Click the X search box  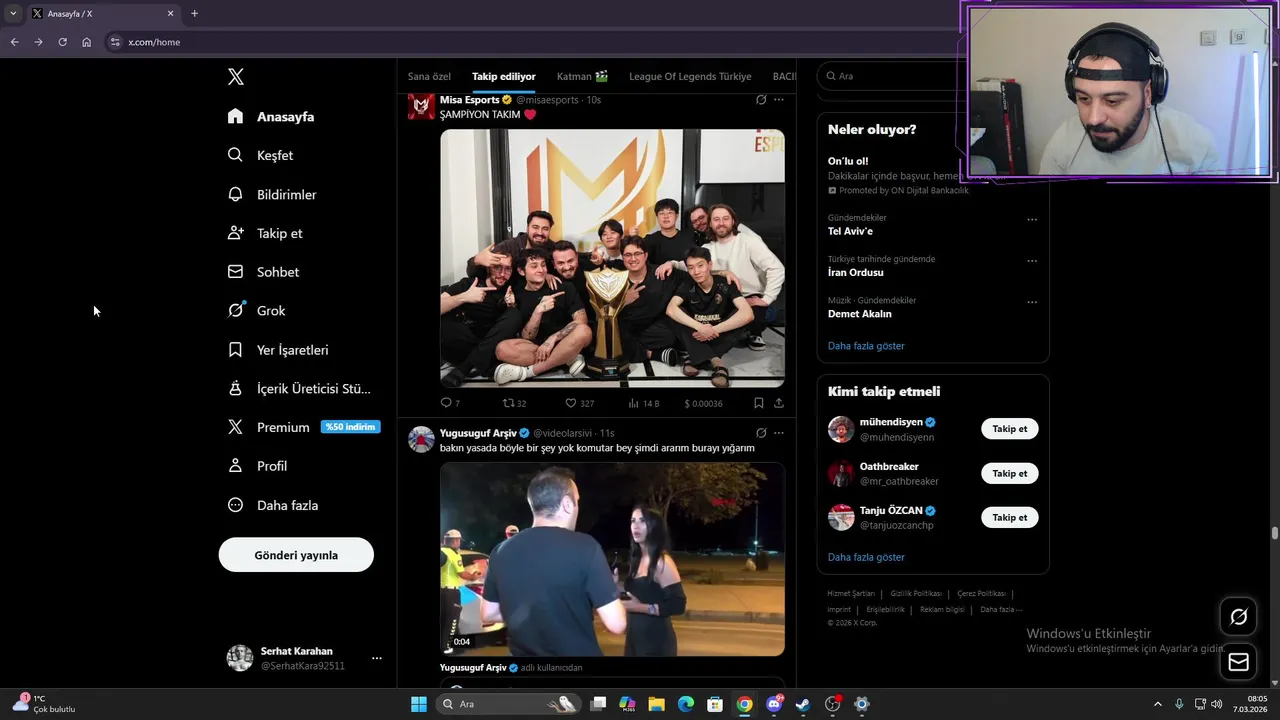pos(890,76)
